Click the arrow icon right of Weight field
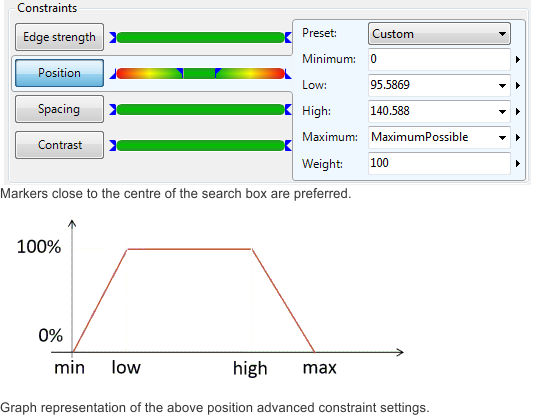559x417 pixels. click(518, 164)
